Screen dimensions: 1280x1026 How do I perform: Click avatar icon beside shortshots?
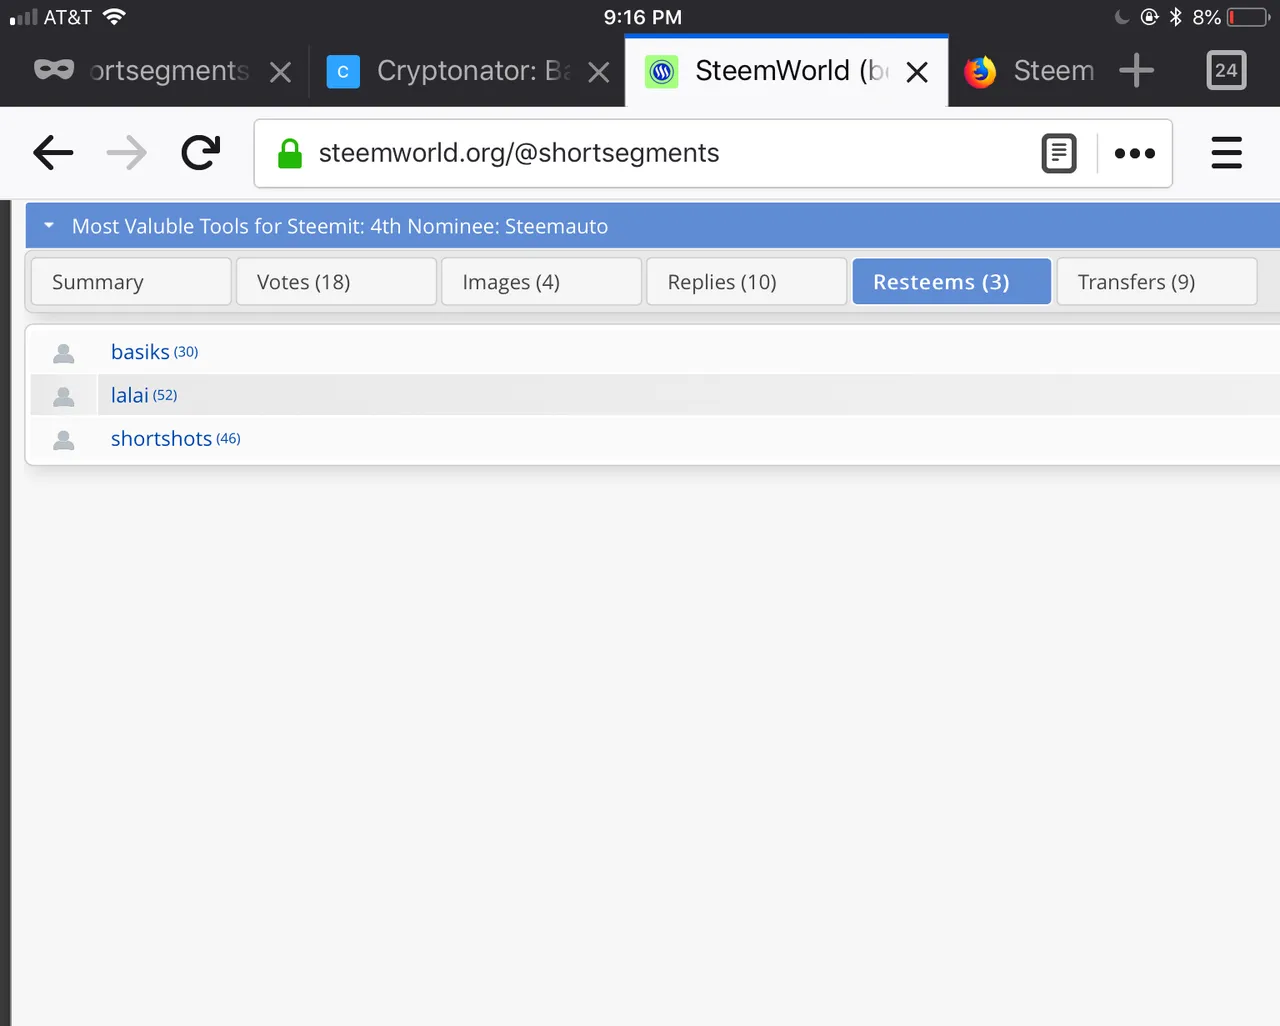pyautogui.click(x=64, y=439)
